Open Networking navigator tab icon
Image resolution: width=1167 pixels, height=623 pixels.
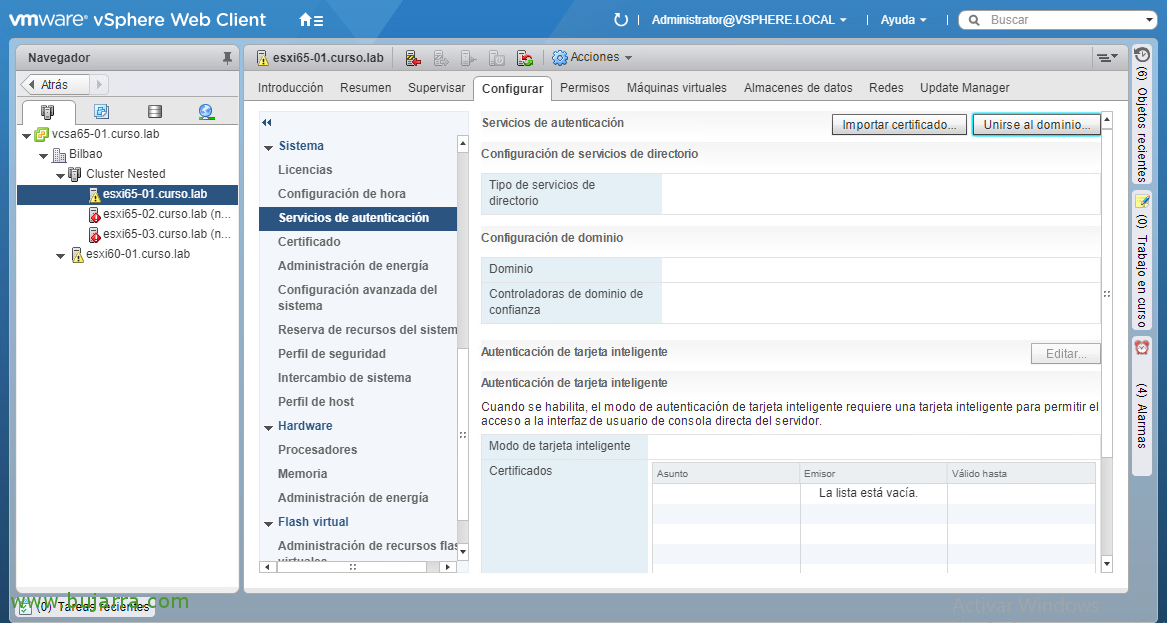(x=207, y=112)
